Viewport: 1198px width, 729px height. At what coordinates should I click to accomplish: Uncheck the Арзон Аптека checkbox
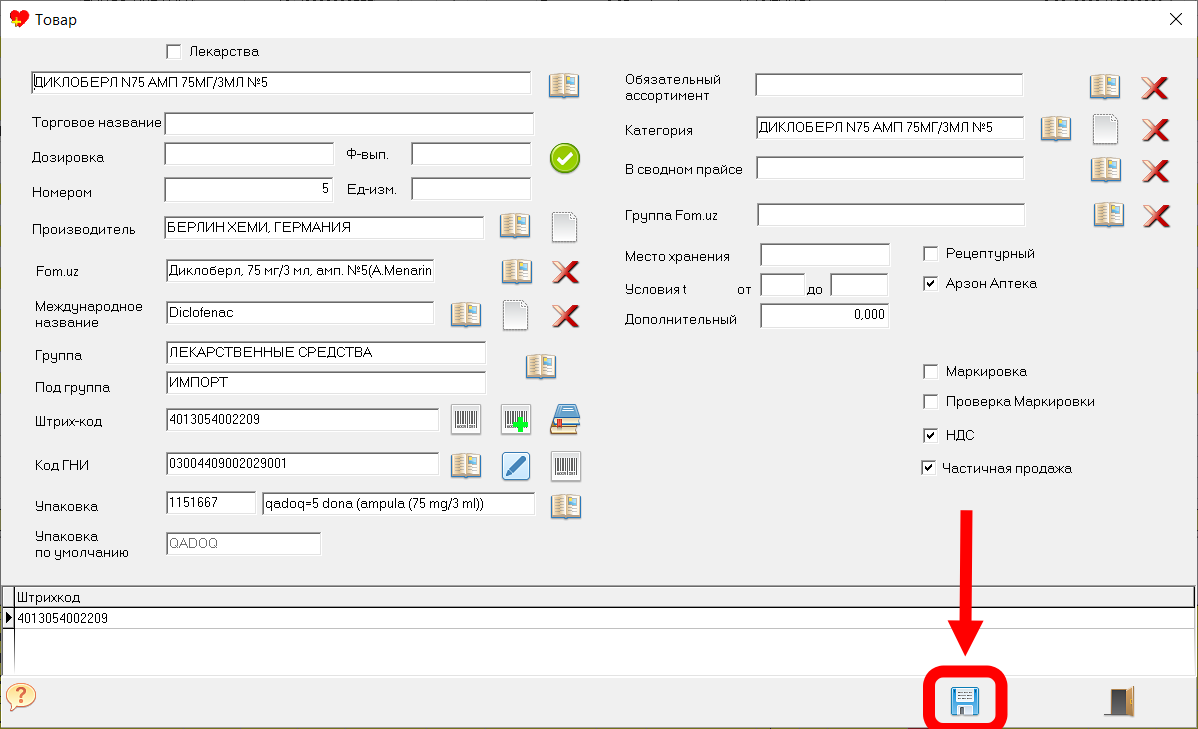pos(931,284)
